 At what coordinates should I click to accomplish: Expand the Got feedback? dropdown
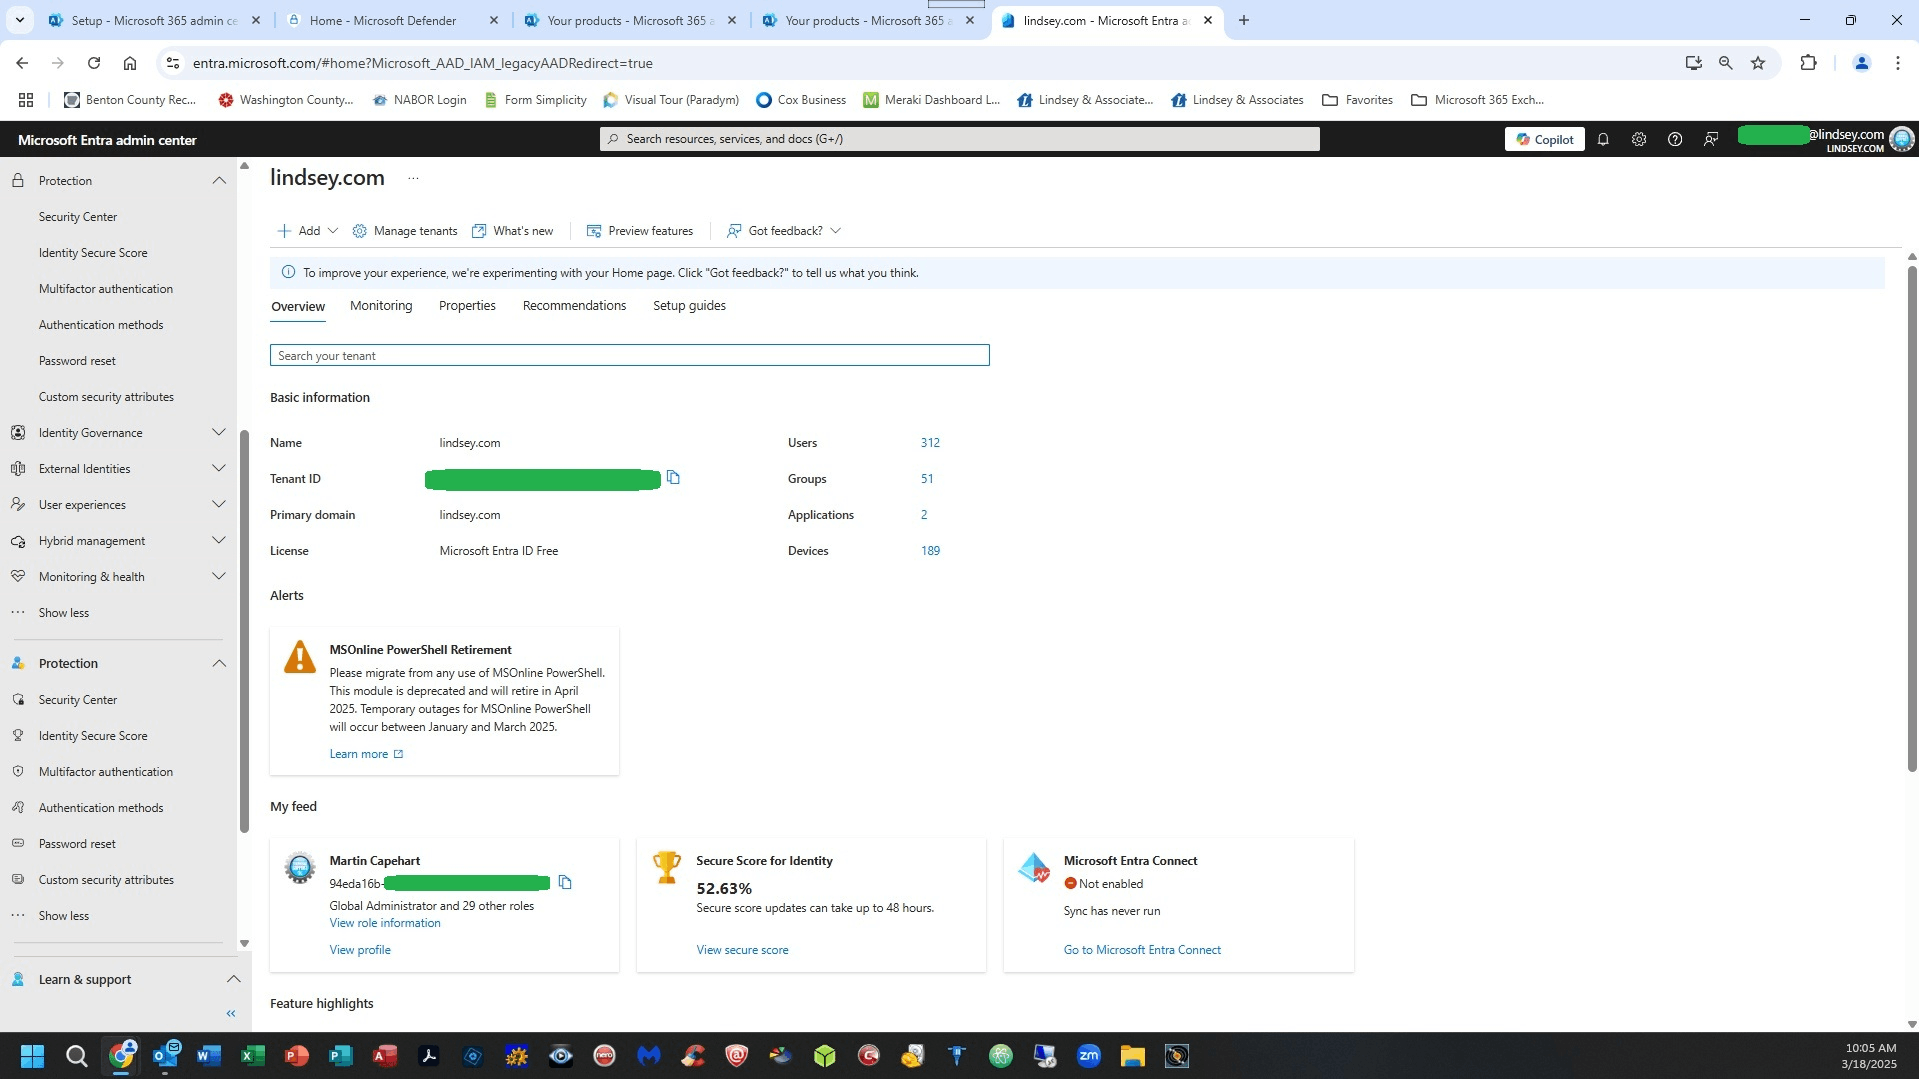coord(785,231)
